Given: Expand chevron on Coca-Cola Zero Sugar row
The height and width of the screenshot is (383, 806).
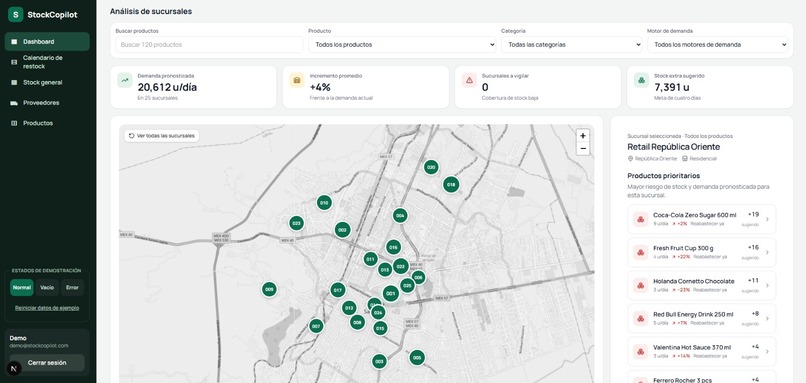Looking at the screenshot, I should pos(767,220).
